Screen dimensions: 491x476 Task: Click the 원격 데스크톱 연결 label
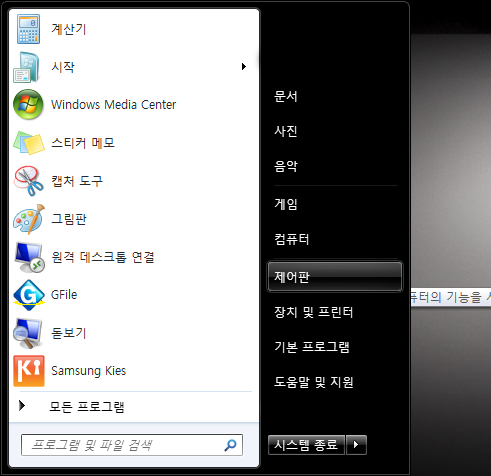click(103, 257)
